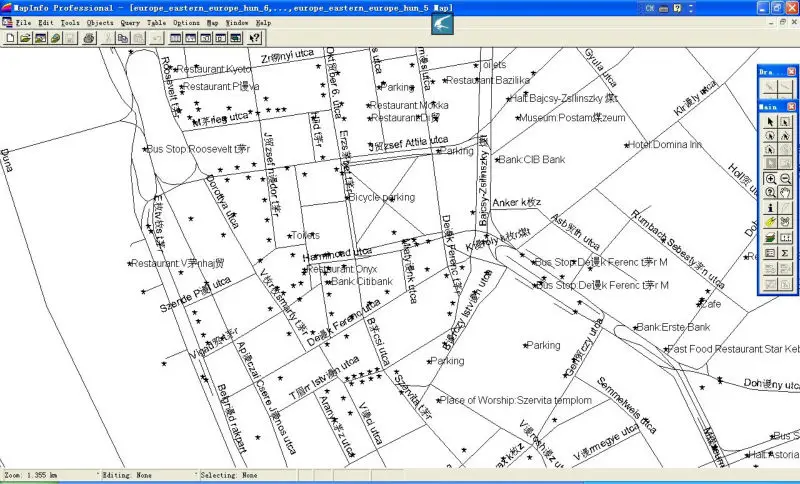
Task: Choose the arrow Select tool
Action: coord(770,123)
